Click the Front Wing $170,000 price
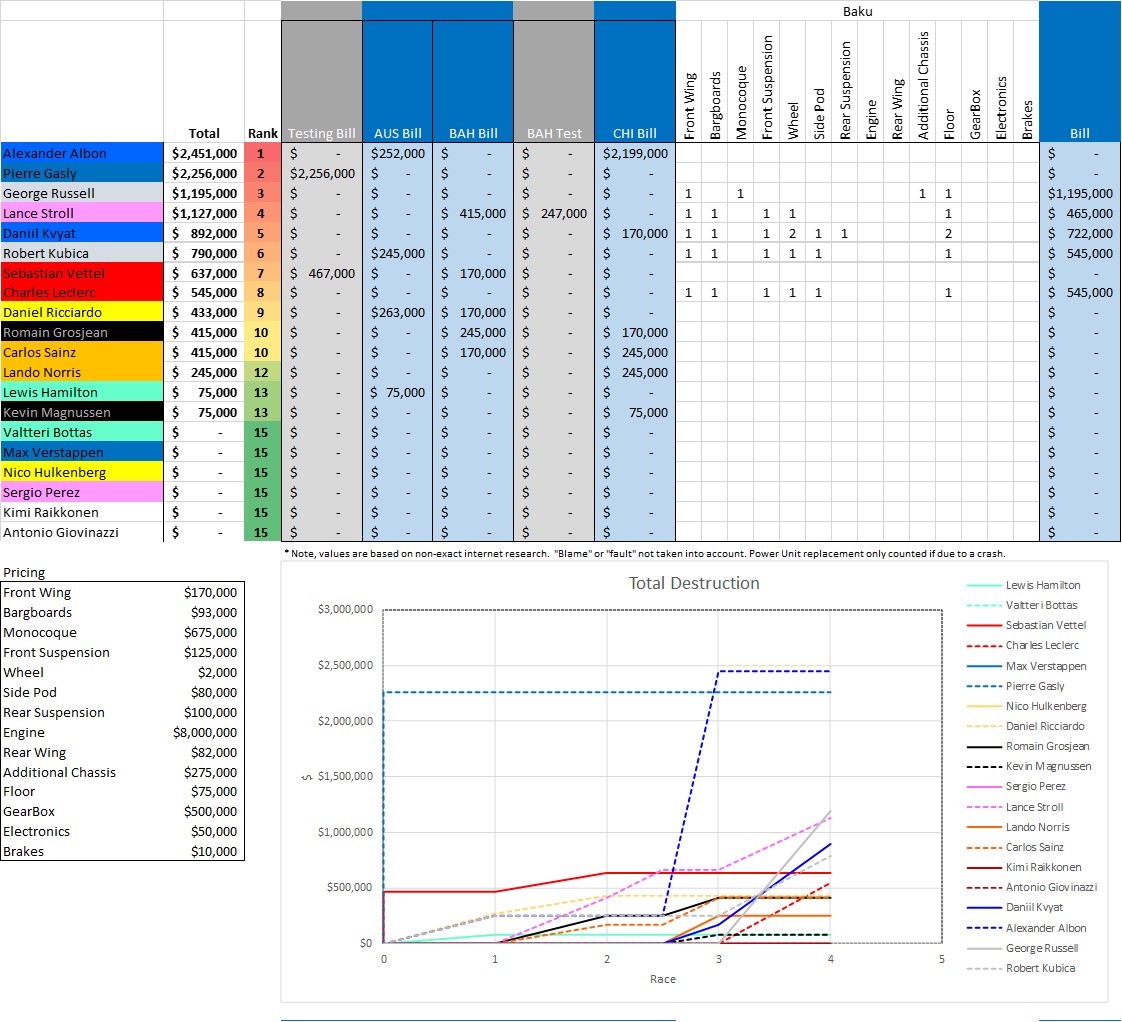1122x1022 pixels. tap(210, 593)
